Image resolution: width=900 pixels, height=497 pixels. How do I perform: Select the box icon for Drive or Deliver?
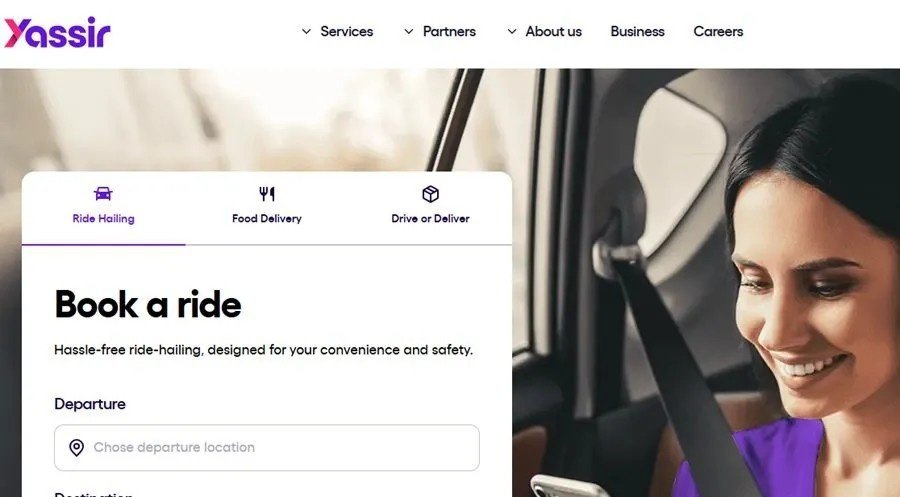click(x=430, y=194)
